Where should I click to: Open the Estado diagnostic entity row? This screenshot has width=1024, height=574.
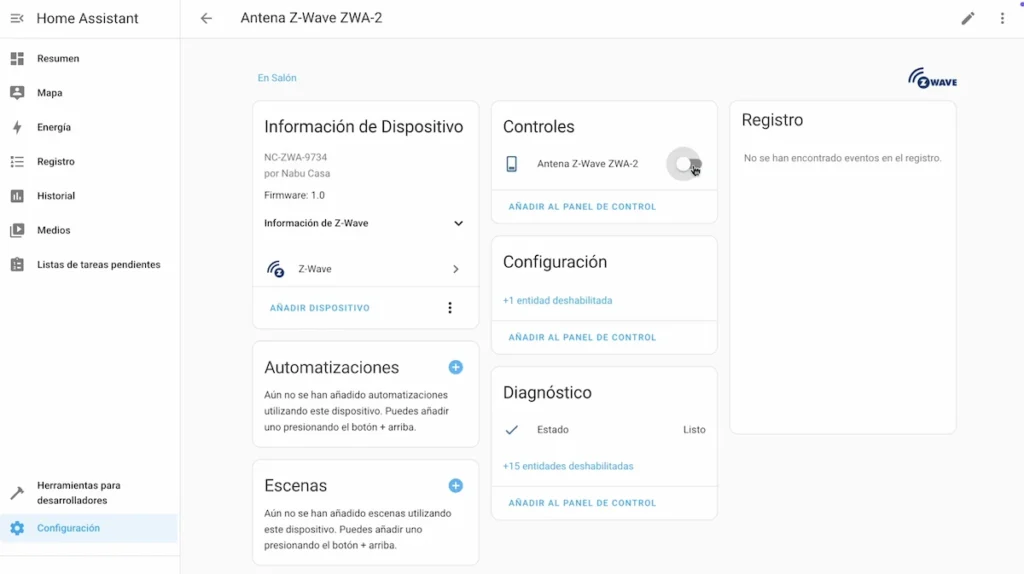[x=604, y=430]
